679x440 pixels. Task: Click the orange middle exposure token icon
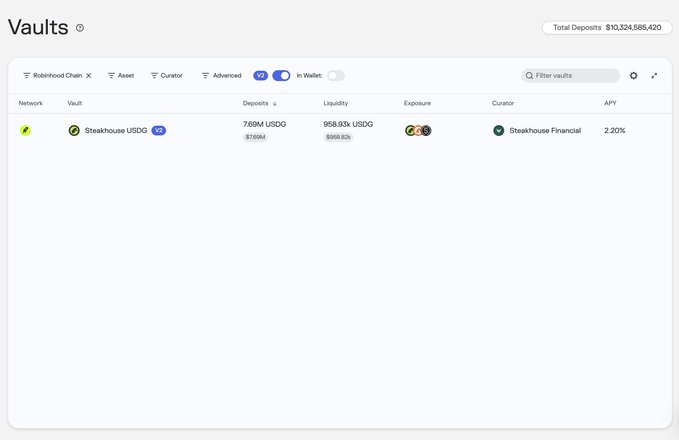click(x=418, y=130)
